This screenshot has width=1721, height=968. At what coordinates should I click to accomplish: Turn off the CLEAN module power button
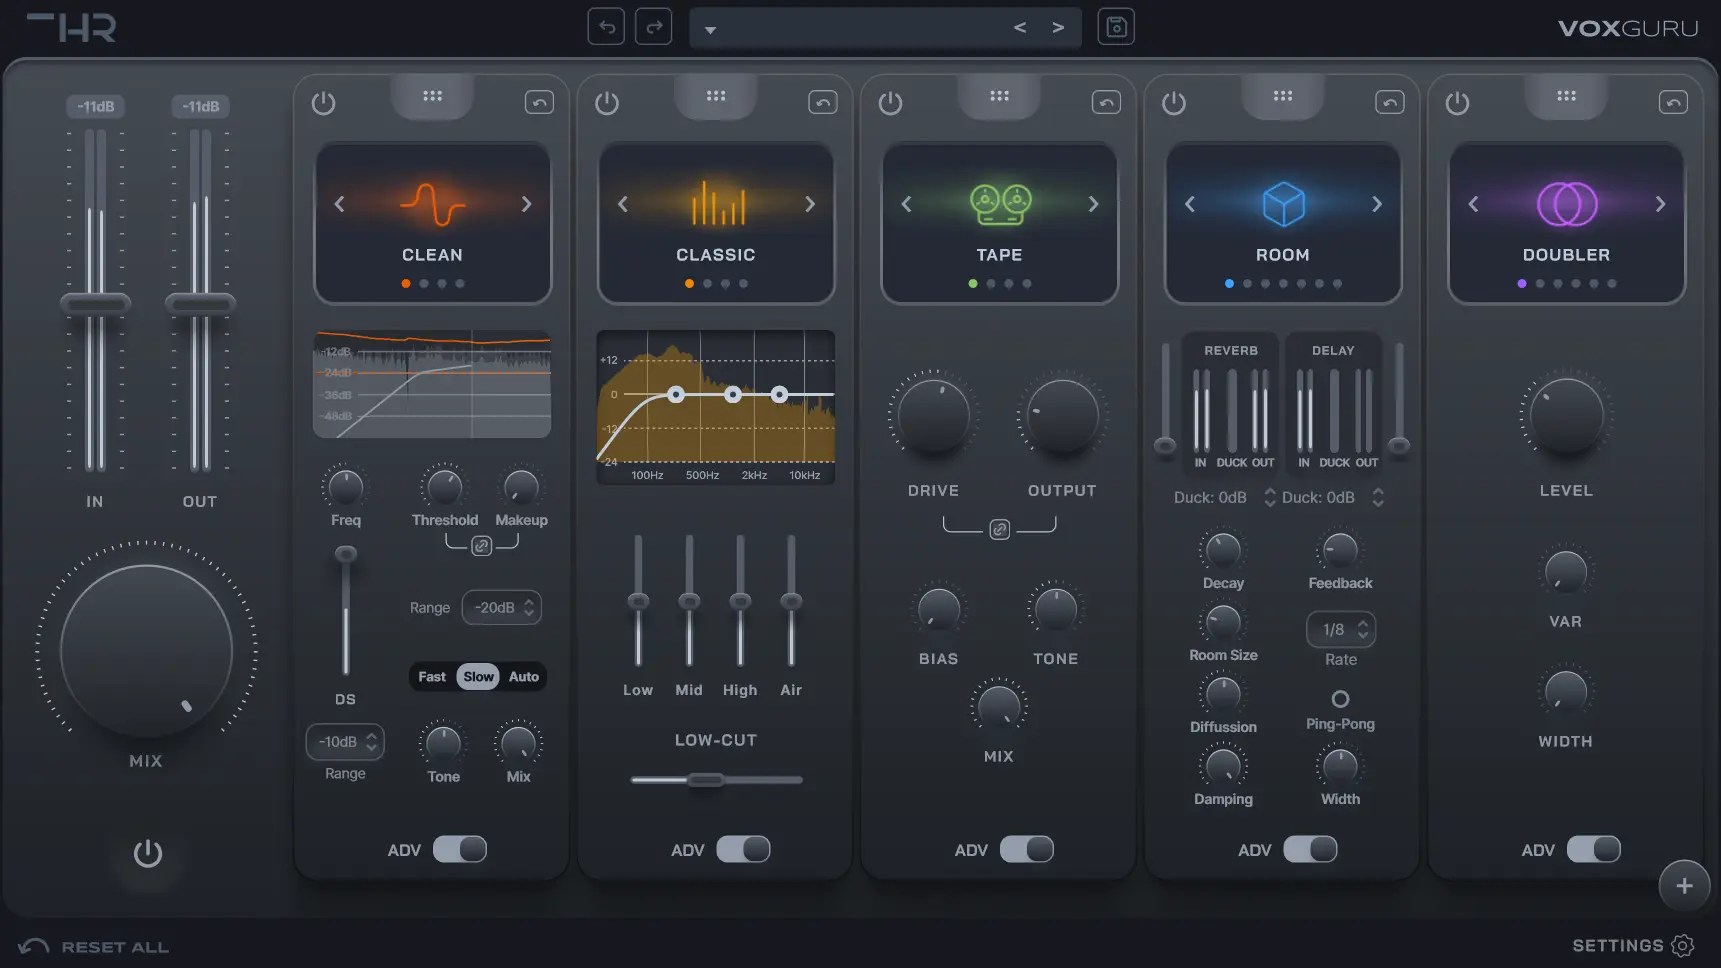pyautogui.click(x=323, y=102)
